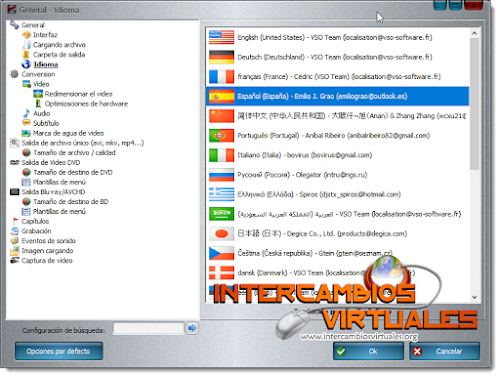Click the language list scroll-up arrow
This screenshot has height=377, width=500.
click(475, 33)
